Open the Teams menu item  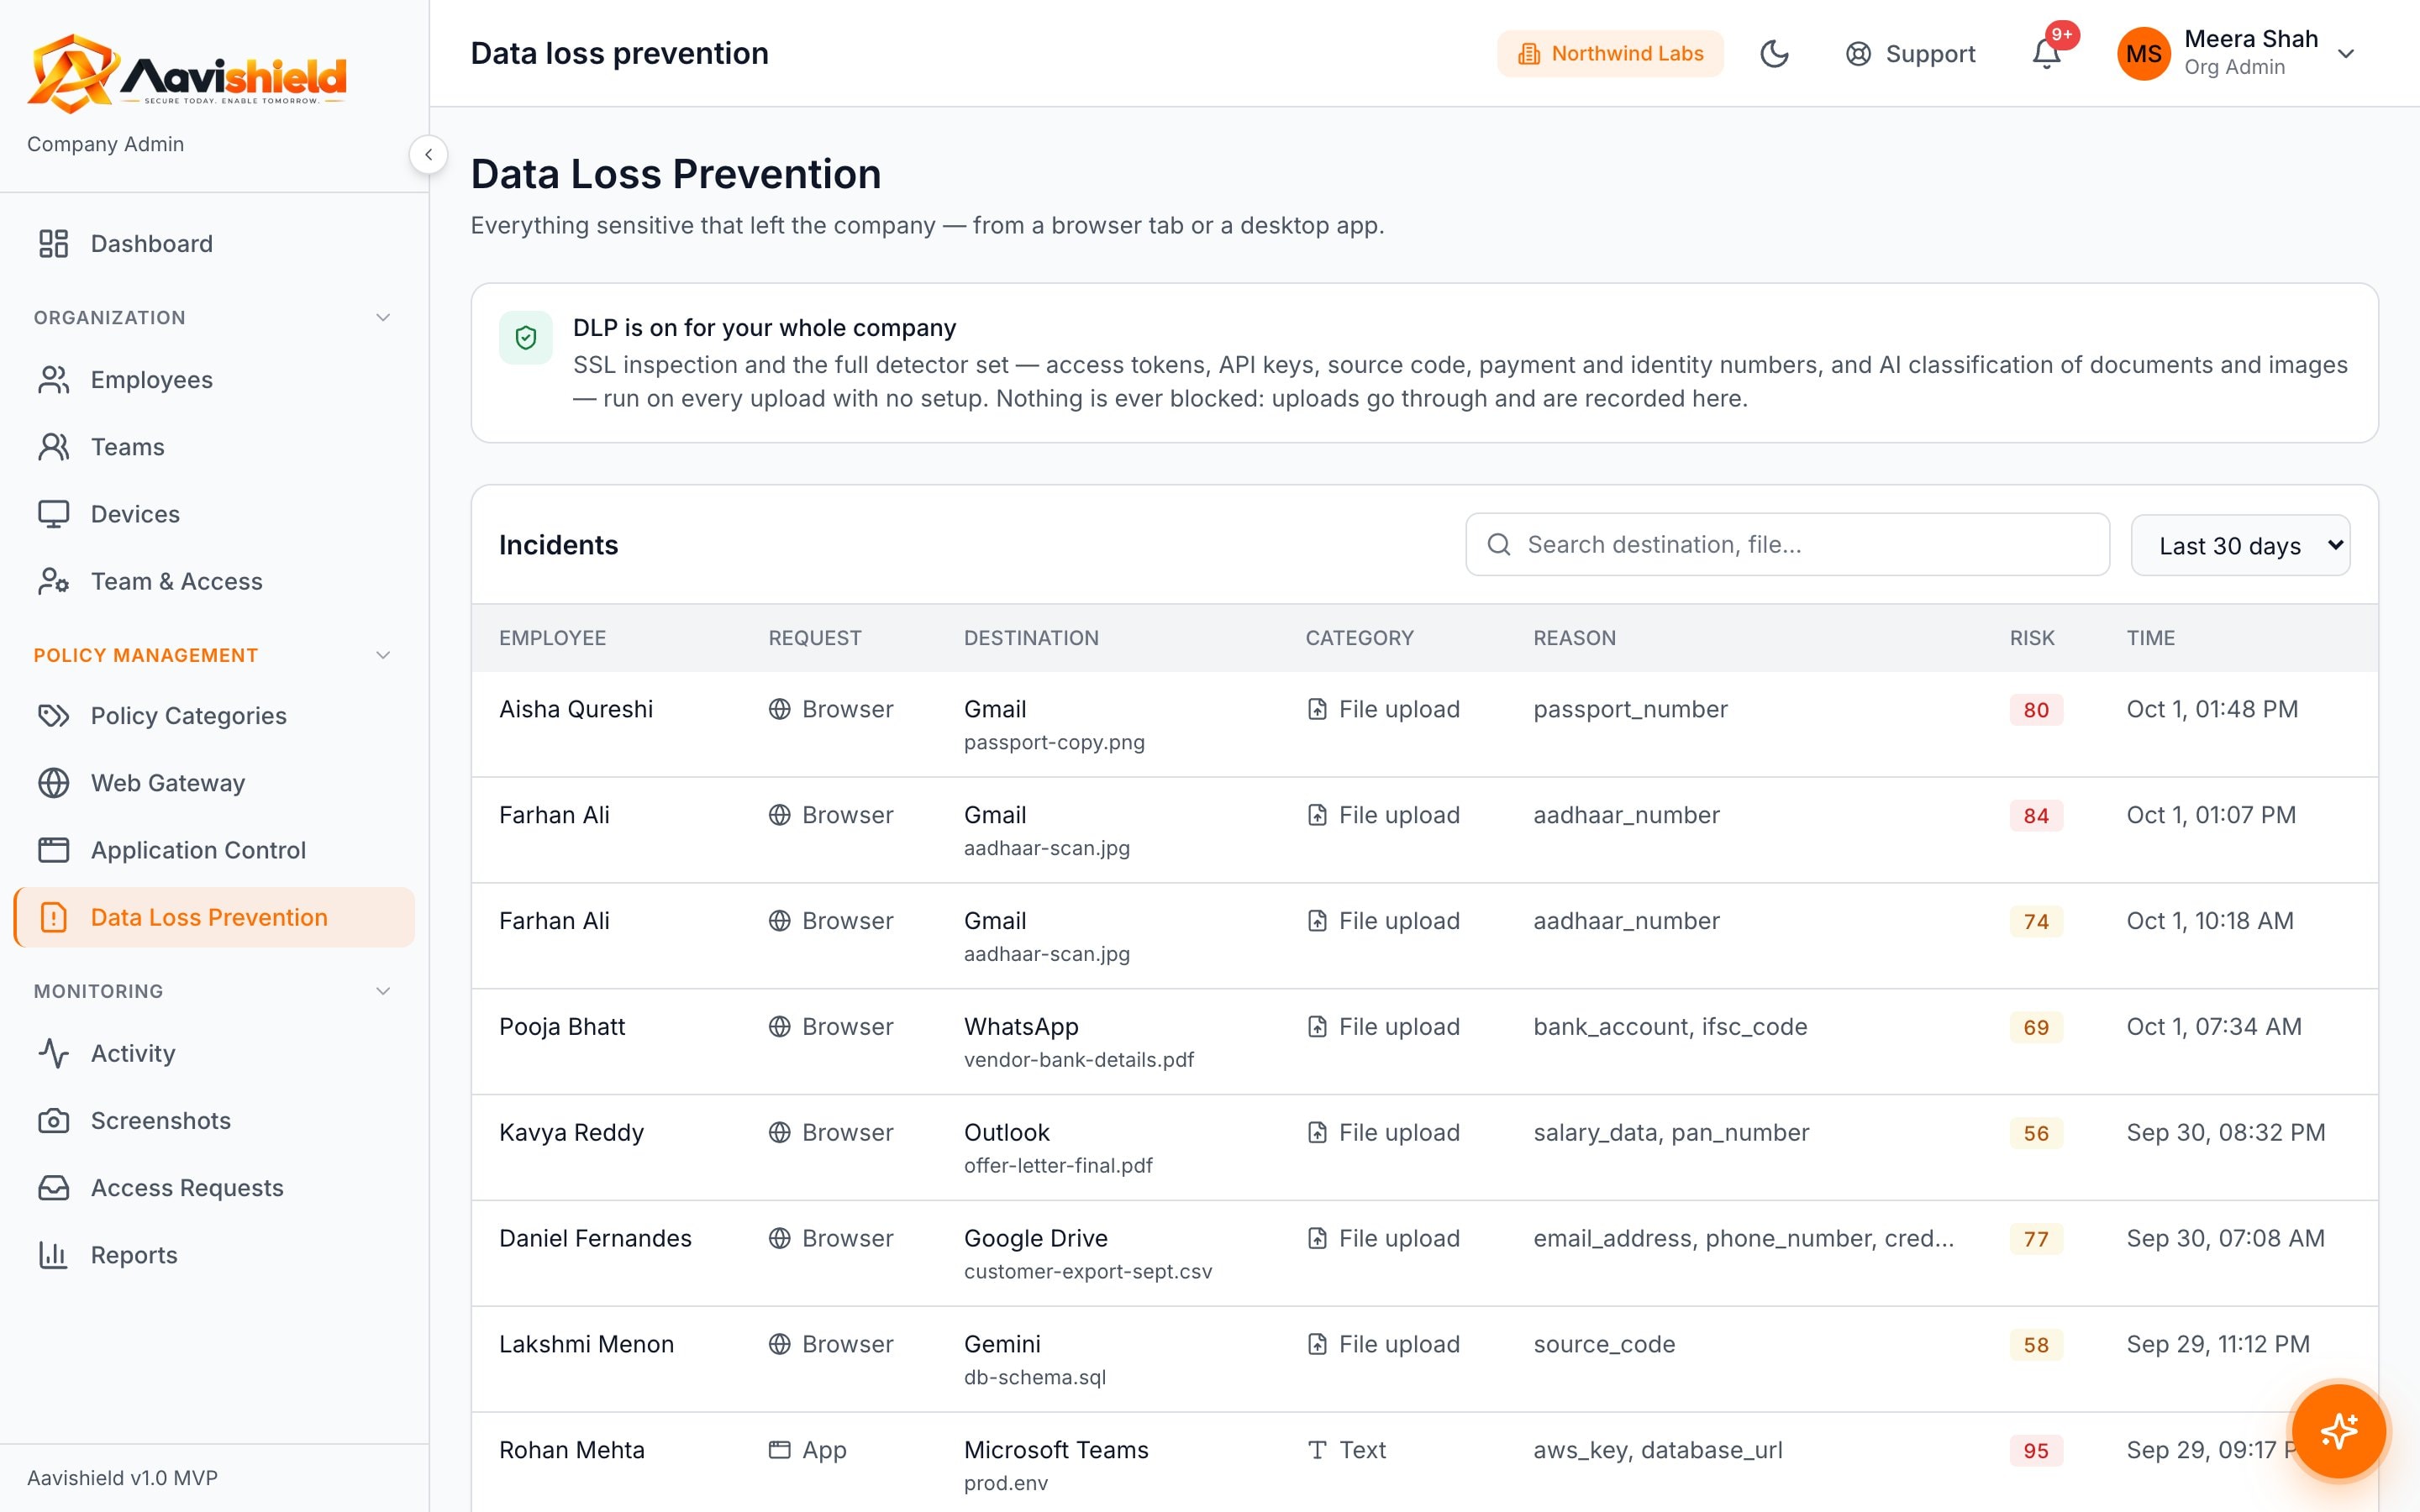pyautogui.click(x=214, y=447)
